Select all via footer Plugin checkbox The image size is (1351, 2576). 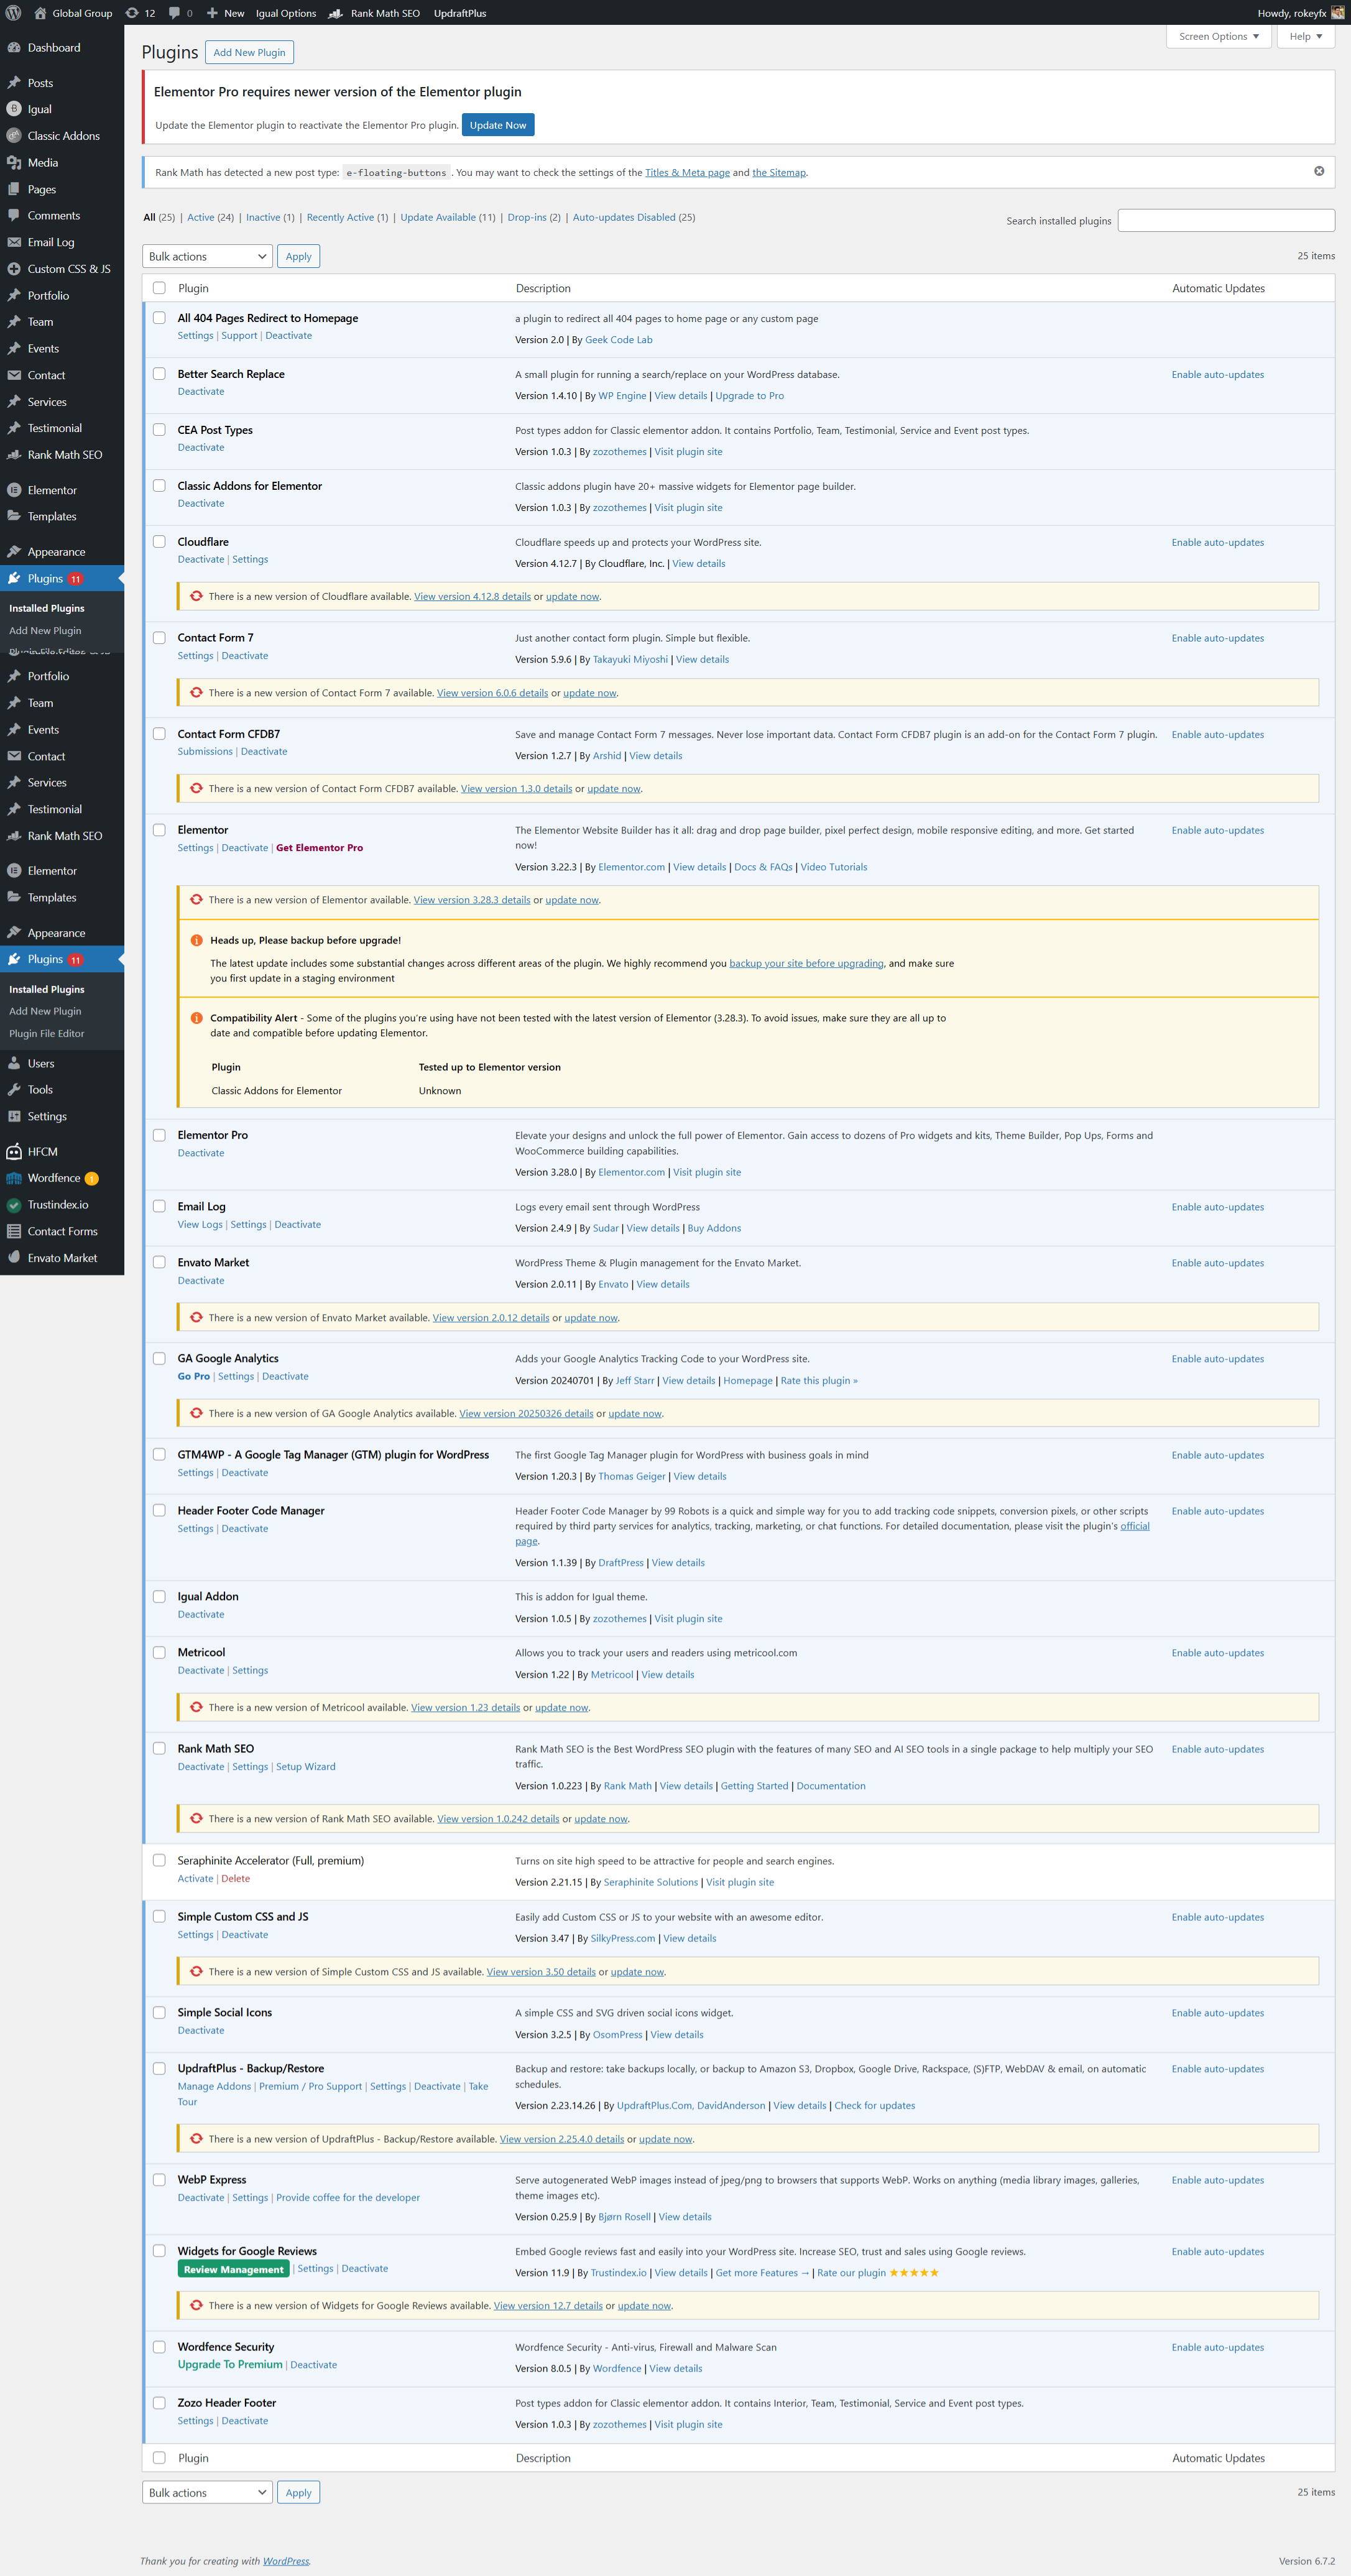click(x=159, y=2458)
